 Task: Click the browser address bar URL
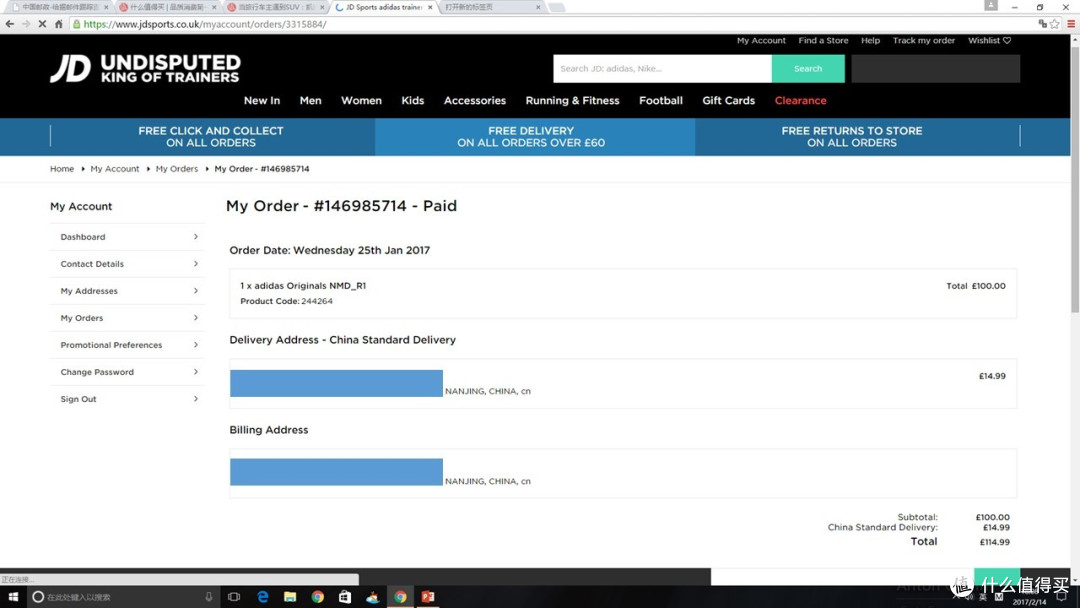tap(205, 24)
